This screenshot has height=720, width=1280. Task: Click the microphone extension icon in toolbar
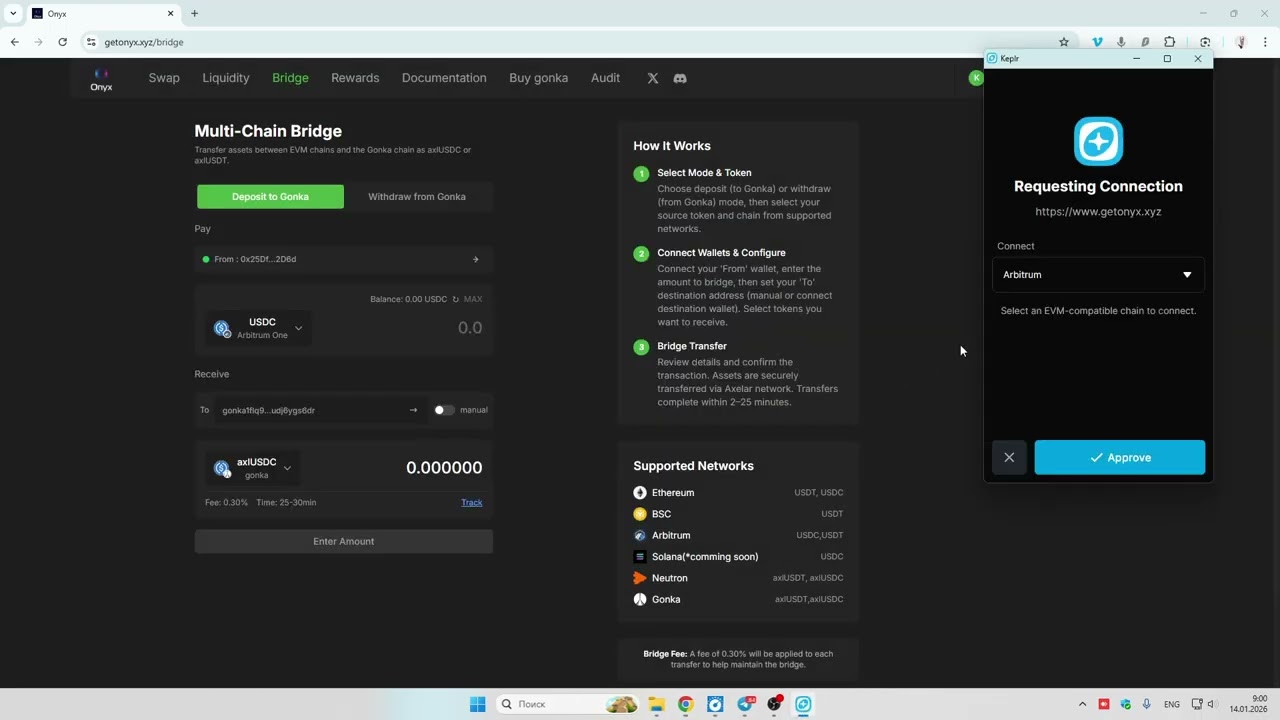click(x=1121, y=42)
